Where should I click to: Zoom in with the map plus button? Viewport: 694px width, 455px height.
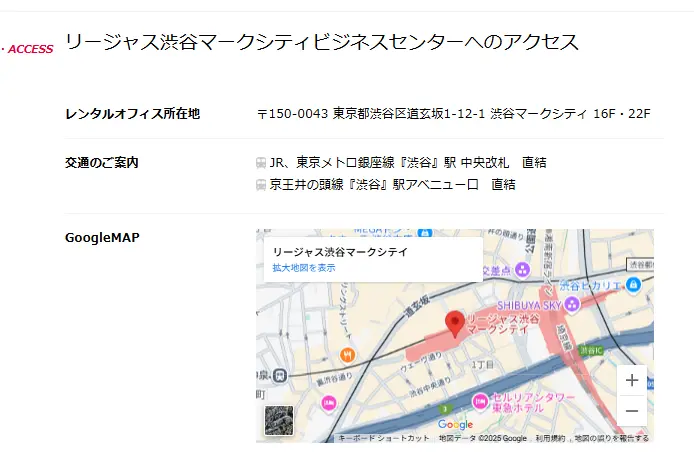pyautogui.click(x=632, y=380)
